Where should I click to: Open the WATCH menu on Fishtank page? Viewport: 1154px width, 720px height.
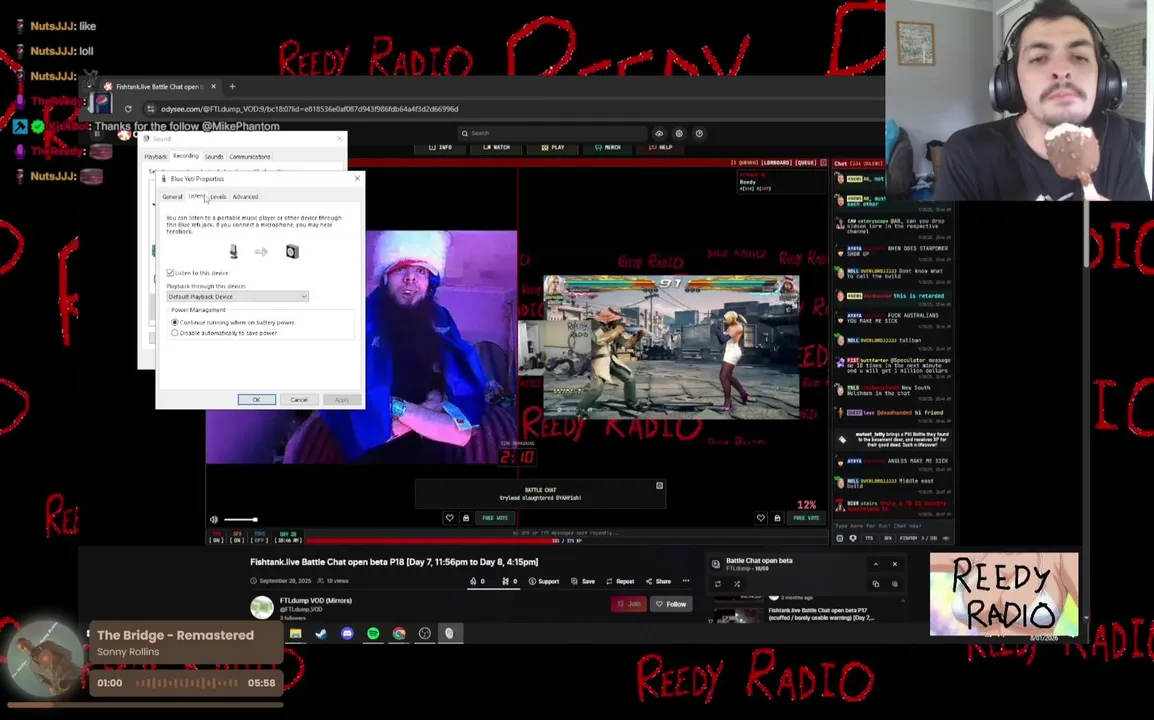pos(497,147)
